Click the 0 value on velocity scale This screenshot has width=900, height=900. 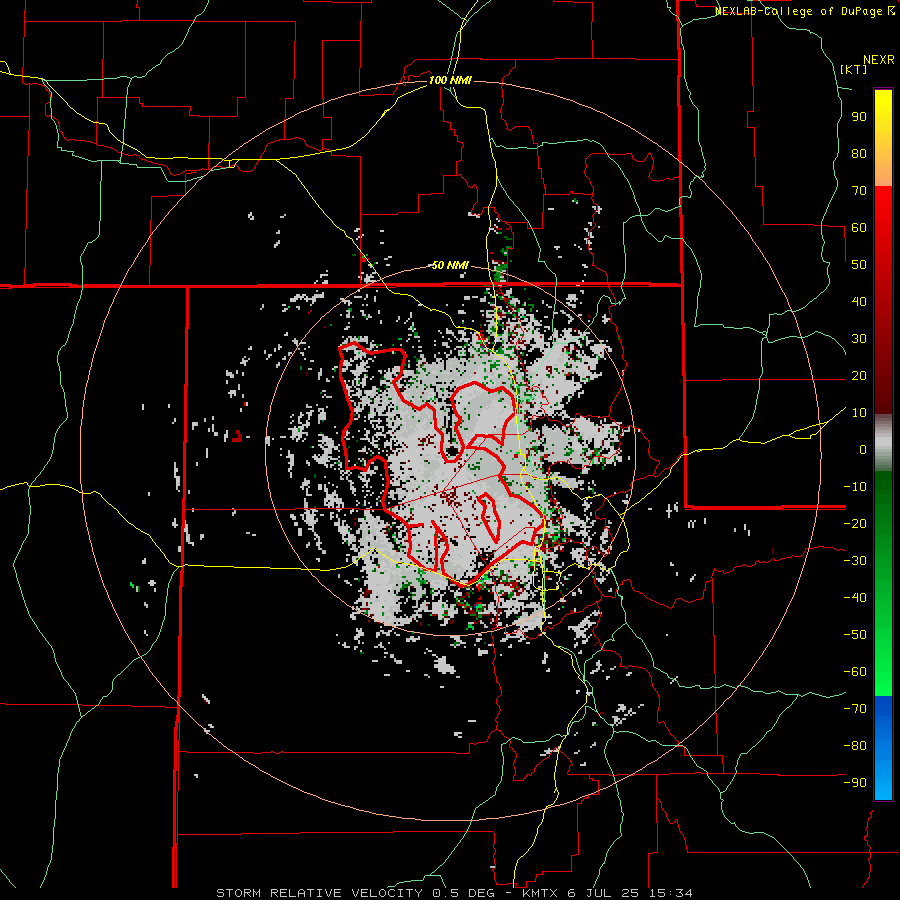point(863,449)
